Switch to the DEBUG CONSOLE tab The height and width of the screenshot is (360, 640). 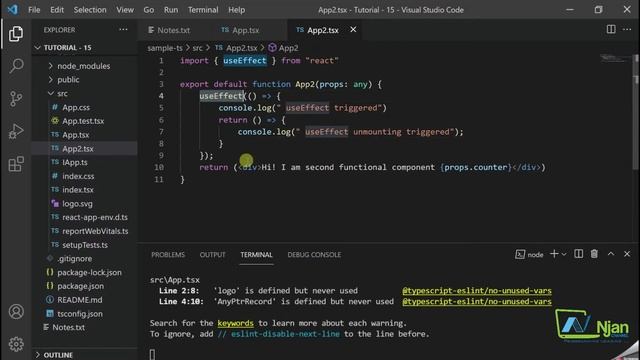(x=314, y=255)
